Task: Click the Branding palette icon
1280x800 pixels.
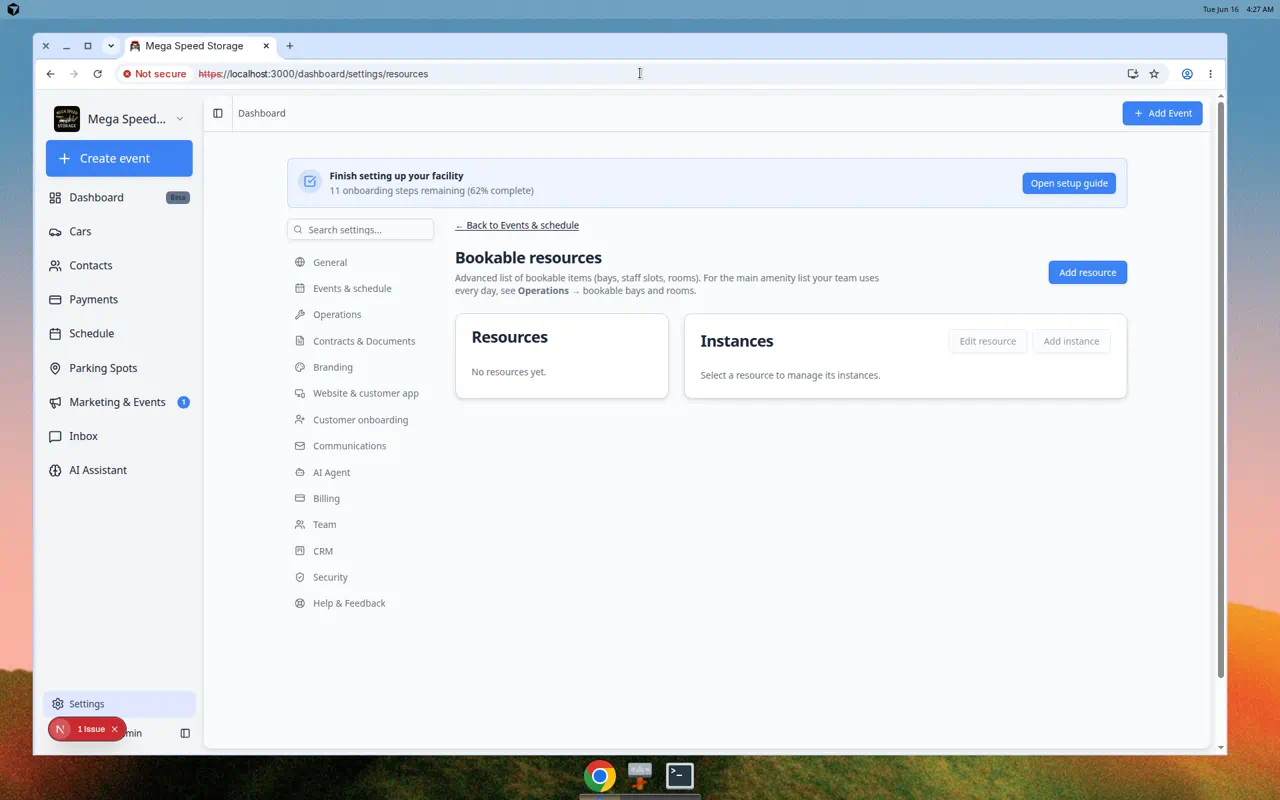Action: tap(300, 367)
